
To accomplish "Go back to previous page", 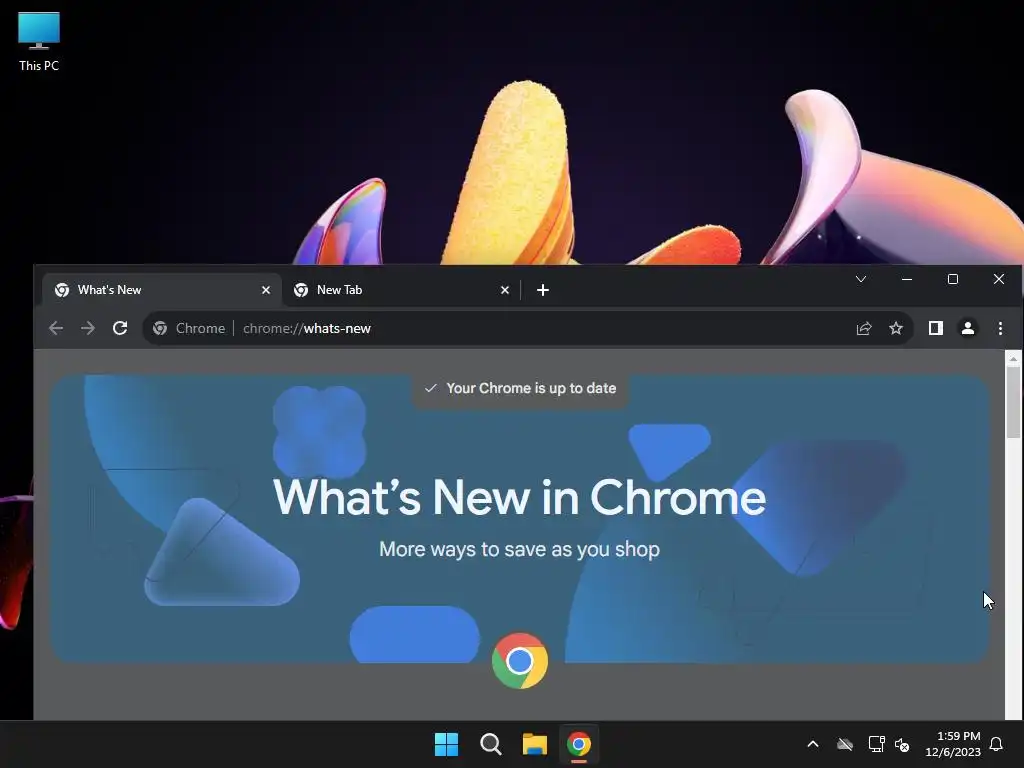I will [x=56, y=328].
